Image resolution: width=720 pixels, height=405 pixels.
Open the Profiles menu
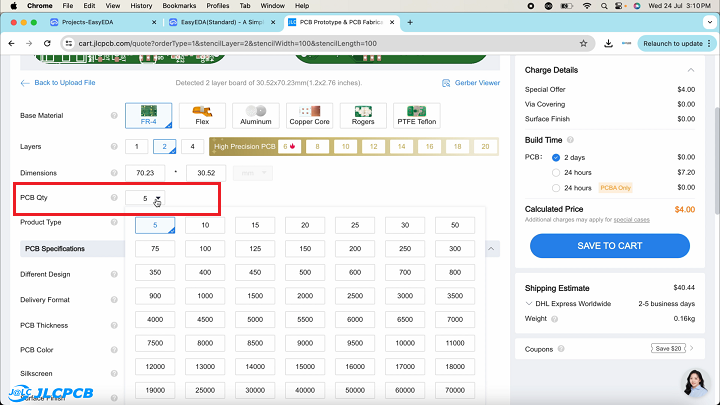[x=218, y=6]
